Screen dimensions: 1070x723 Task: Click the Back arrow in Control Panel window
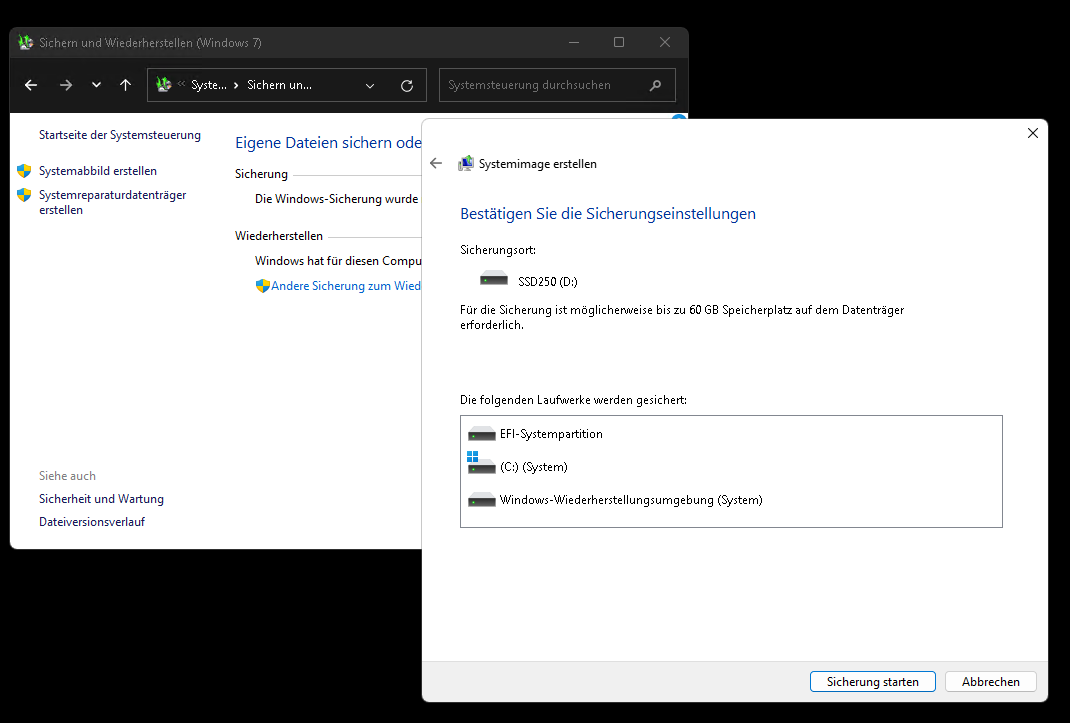31,85
